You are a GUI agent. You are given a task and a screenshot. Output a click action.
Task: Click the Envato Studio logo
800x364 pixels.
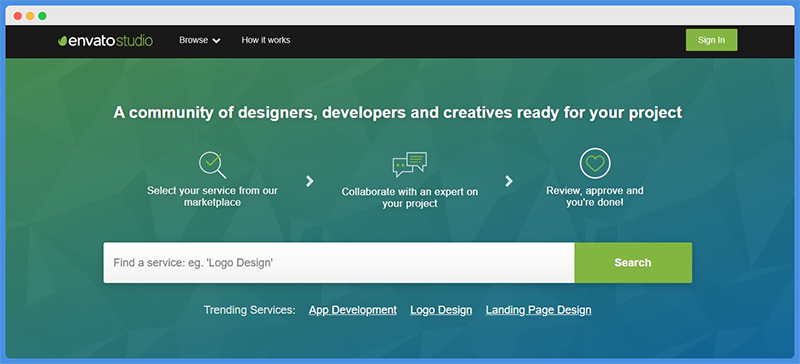coord(105,41)
